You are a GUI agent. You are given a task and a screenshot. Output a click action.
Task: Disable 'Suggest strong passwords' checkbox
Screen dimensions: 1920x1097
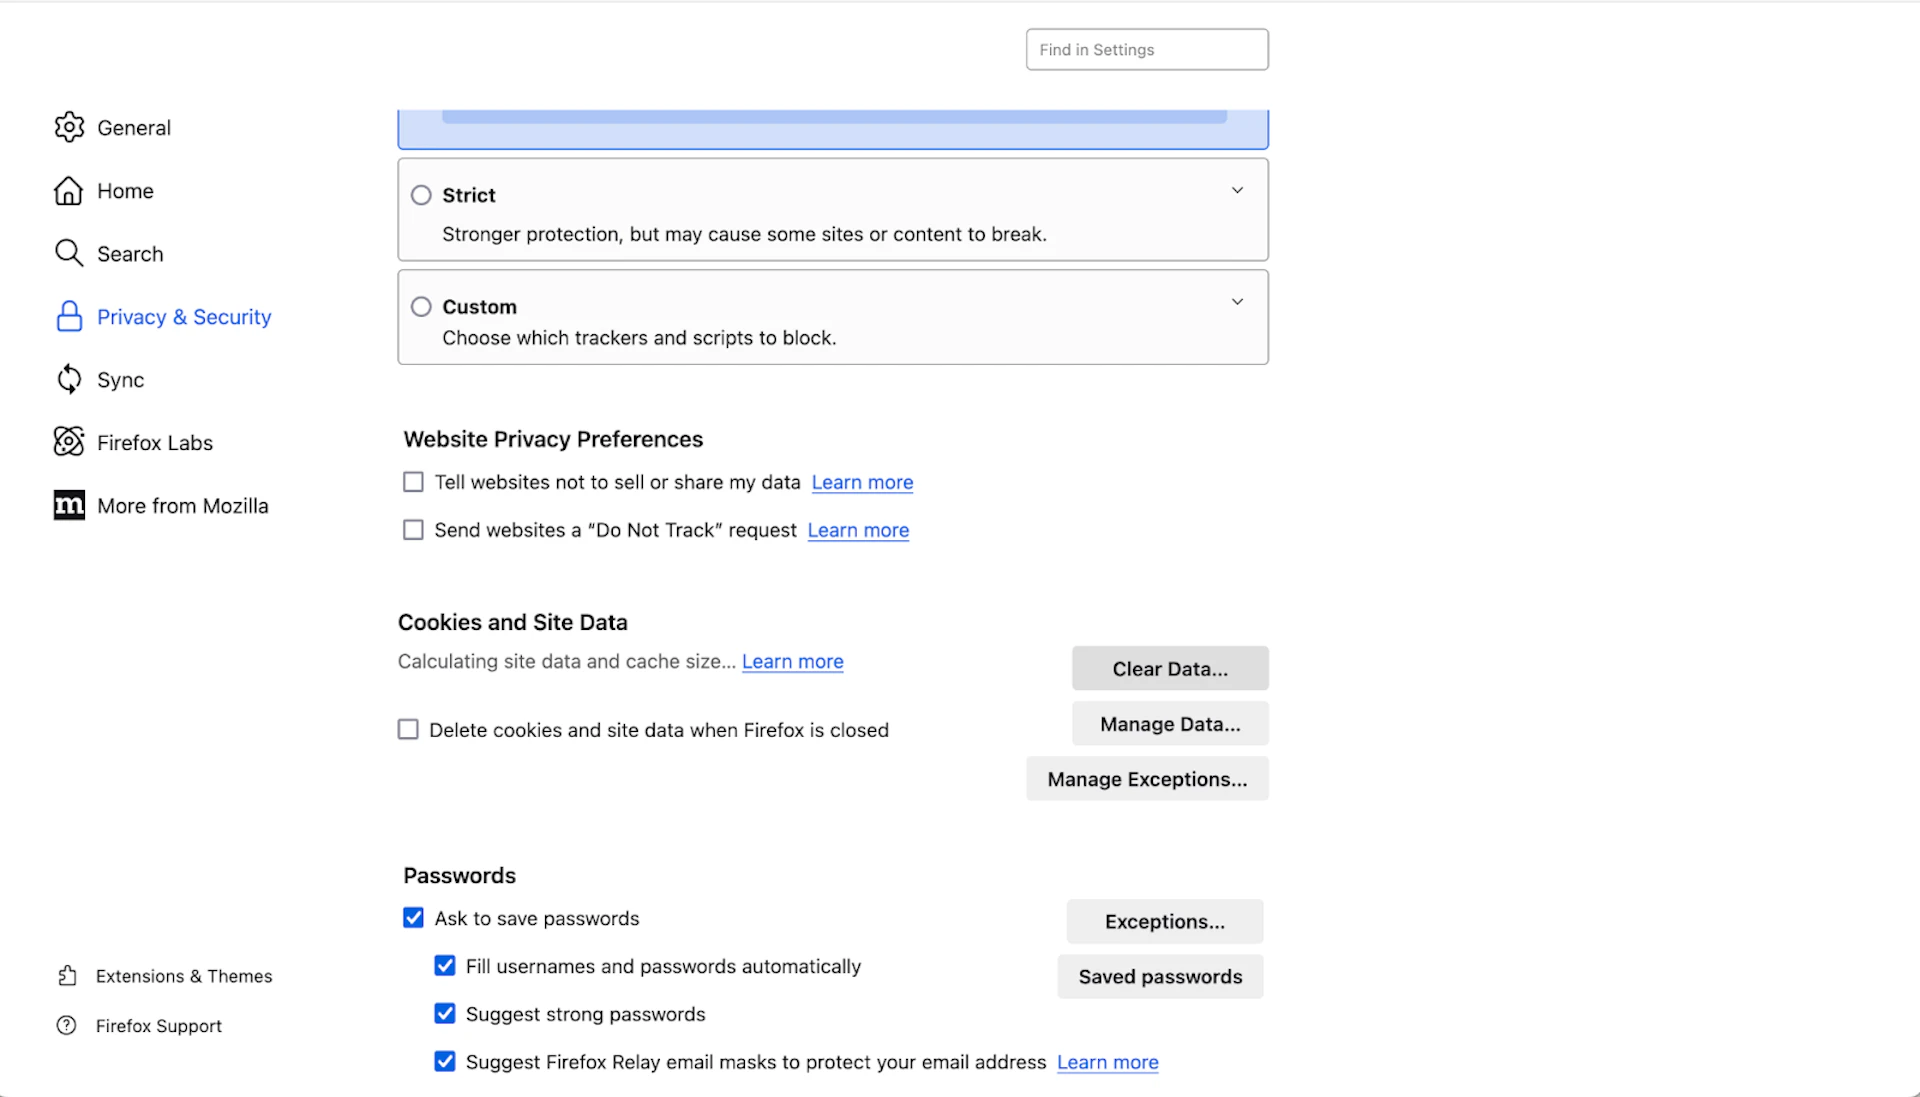pos(445,1014)
